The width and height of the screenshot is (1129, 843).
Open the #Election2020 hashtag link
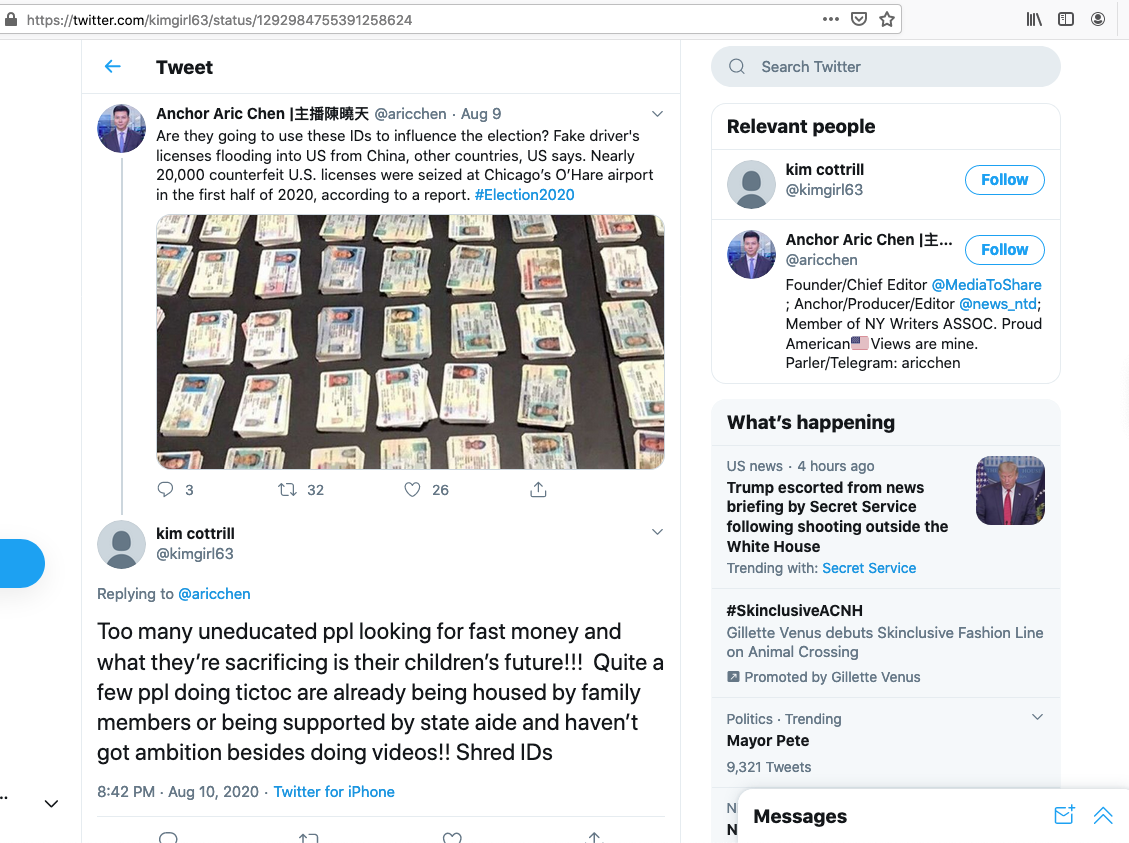pyautogui.click(x=524, y=195)
